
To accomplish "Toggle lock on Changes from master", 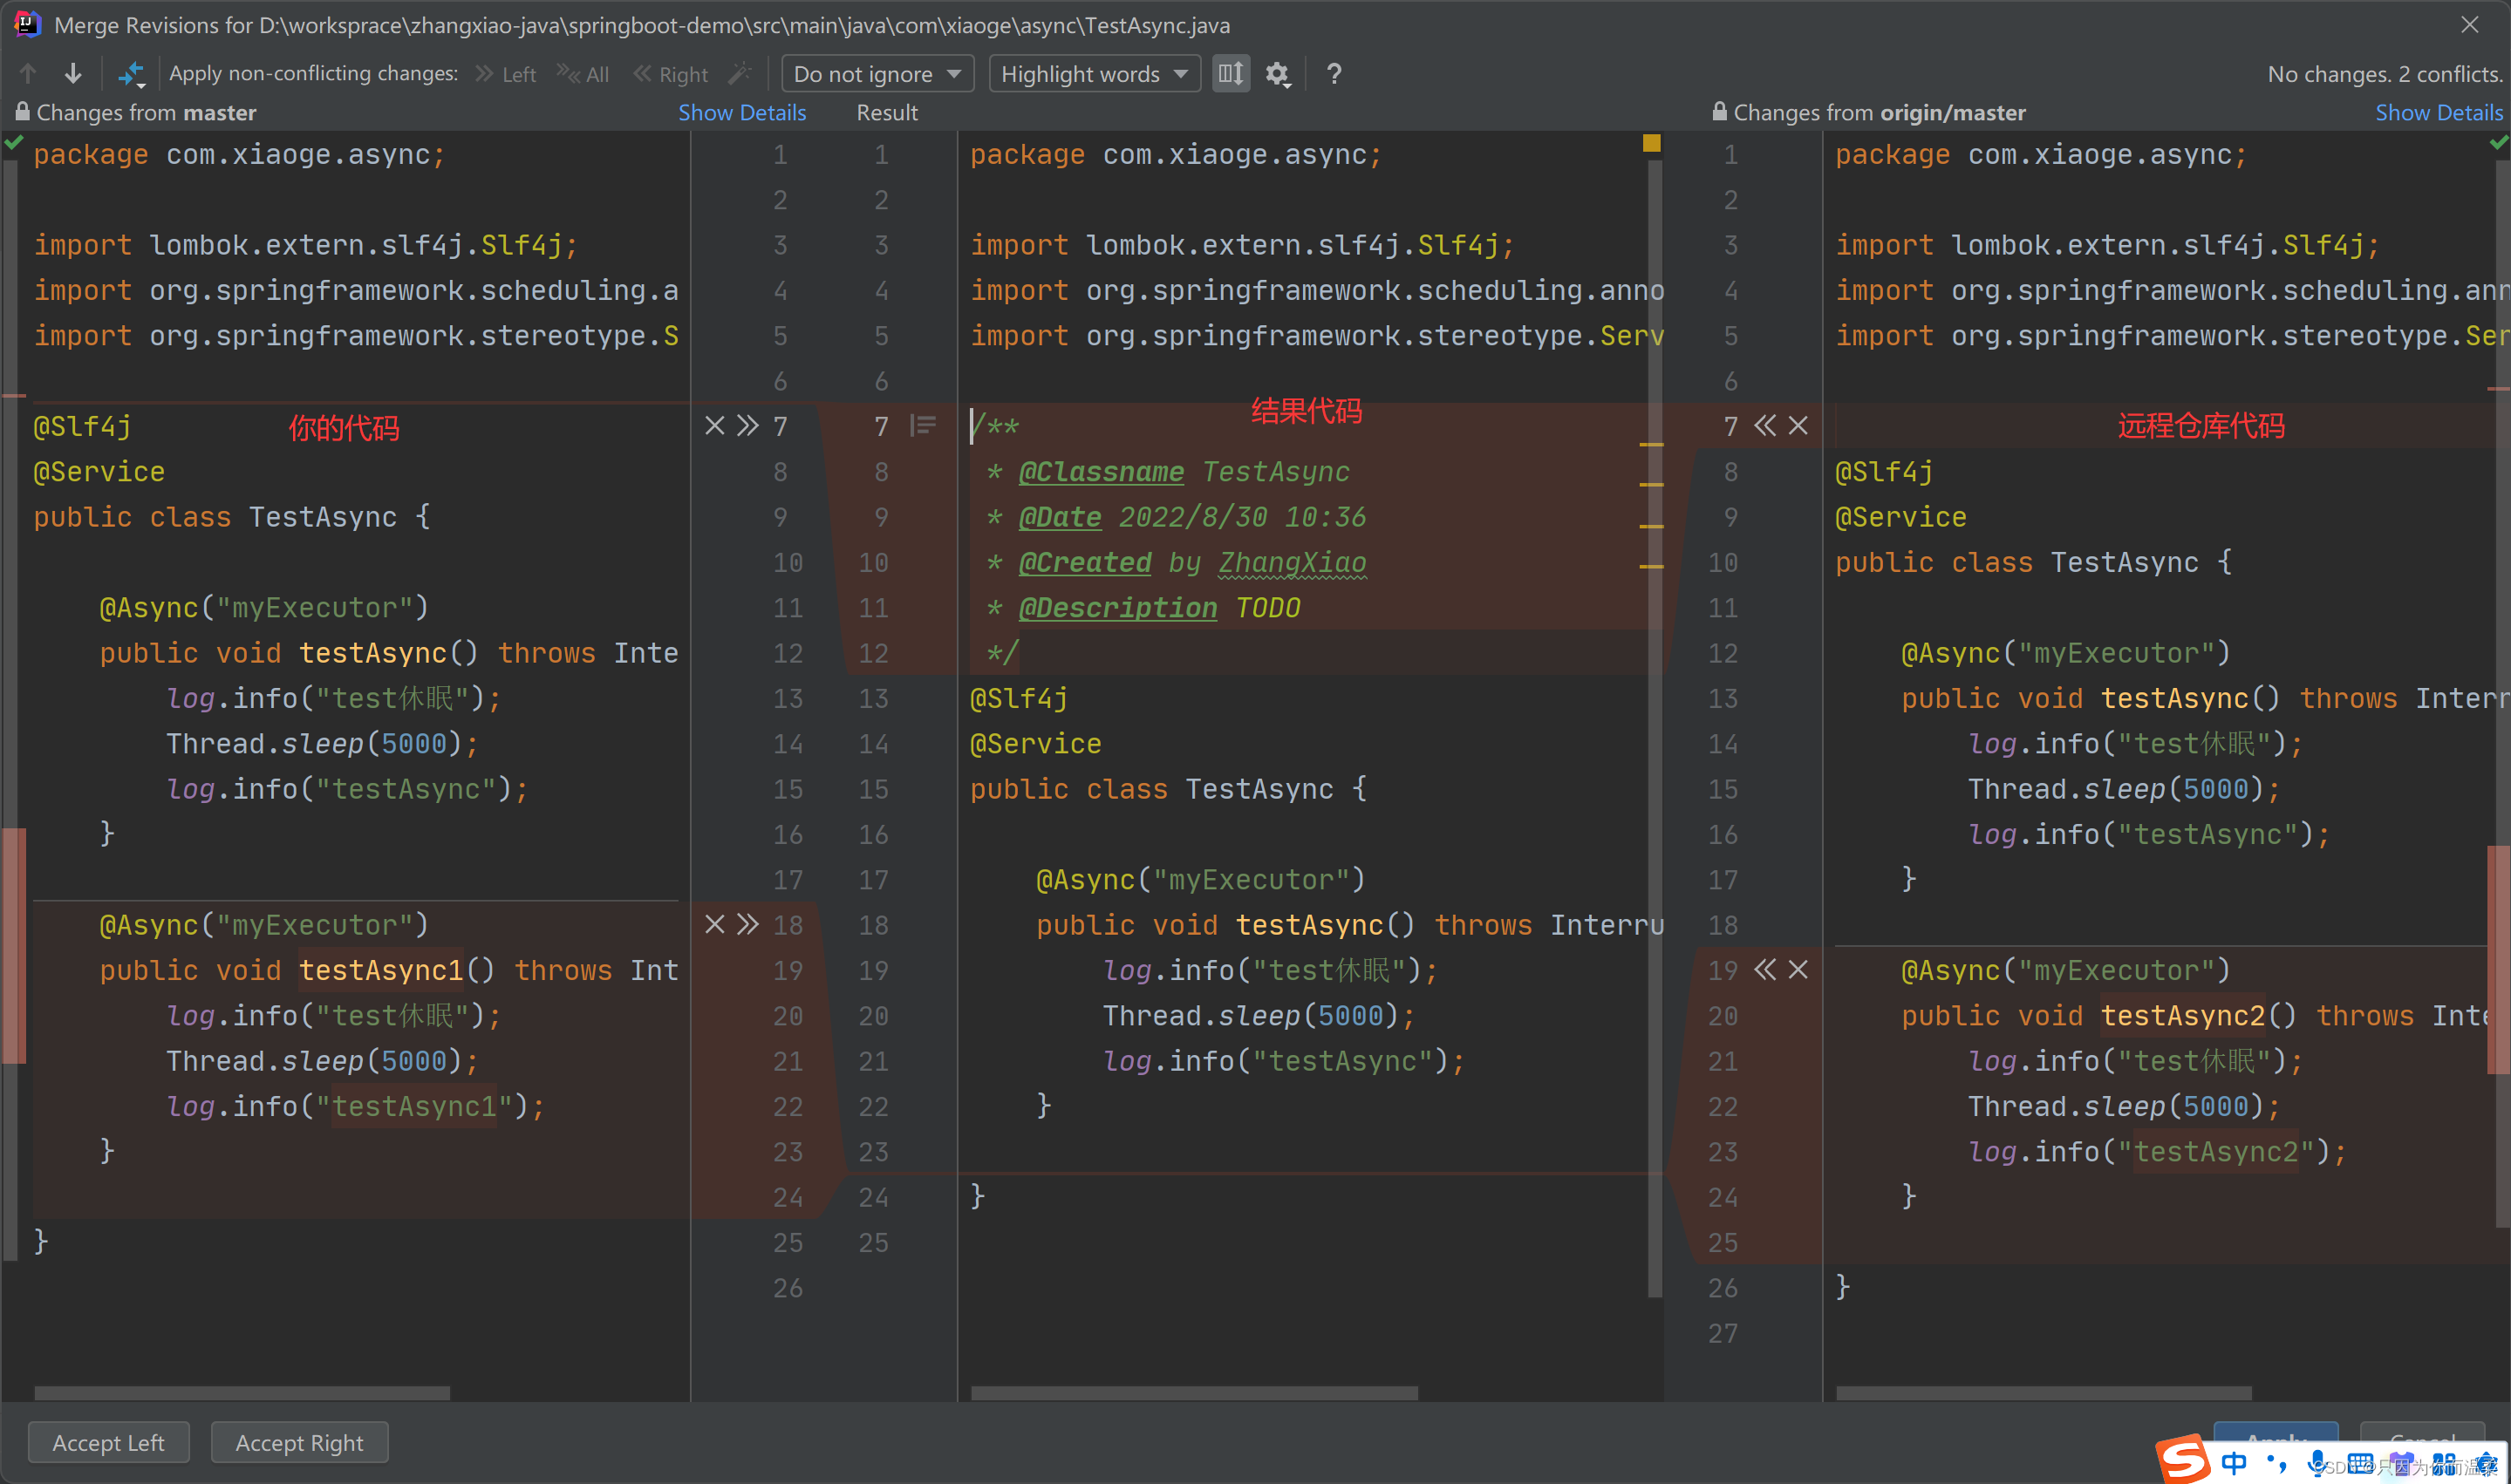I will pos(22,112).
